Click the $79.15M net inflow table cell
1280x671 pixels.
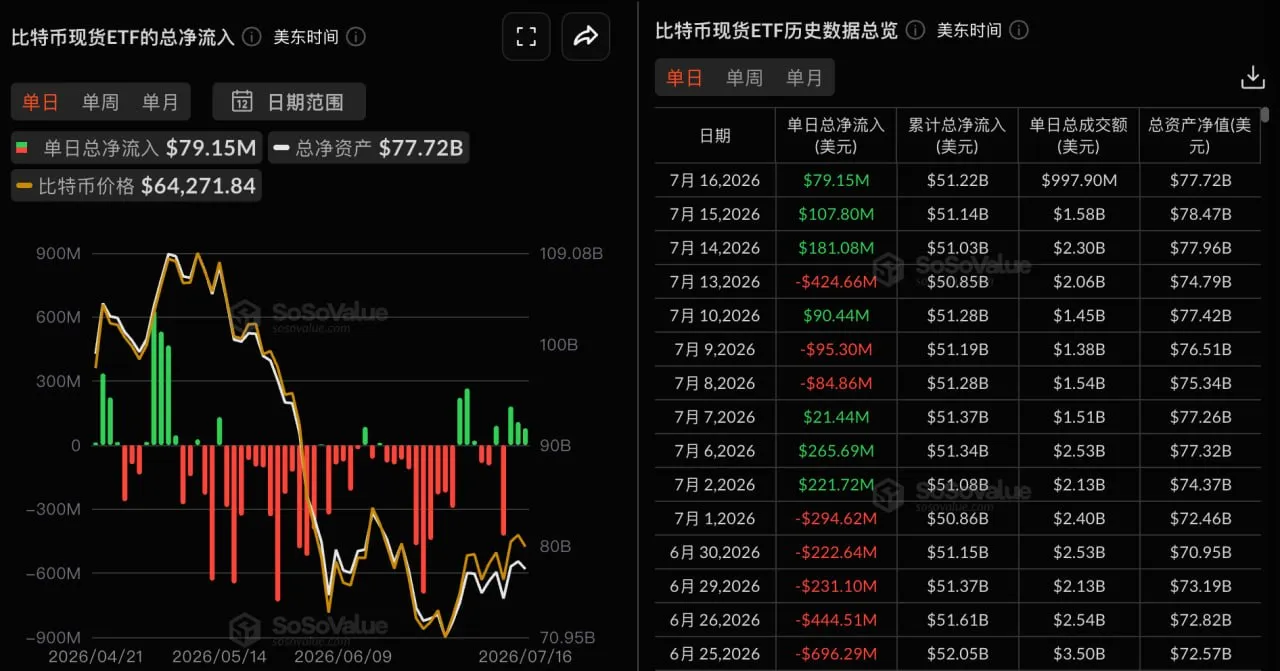pyautogui.click(x=836, y=180)
